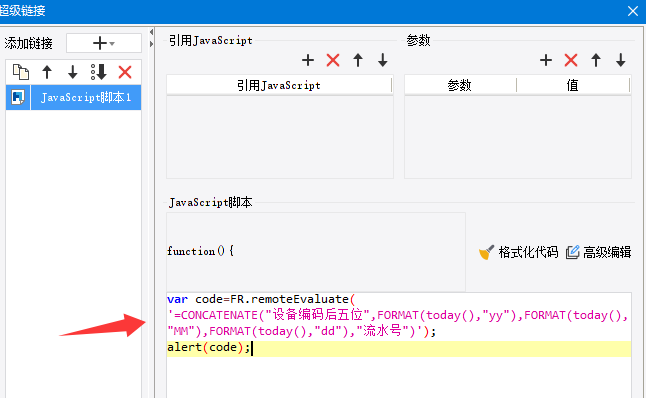Collapse the left panel with splitter arrow
This screenshot has width=646, height=398.
[151, 32]
